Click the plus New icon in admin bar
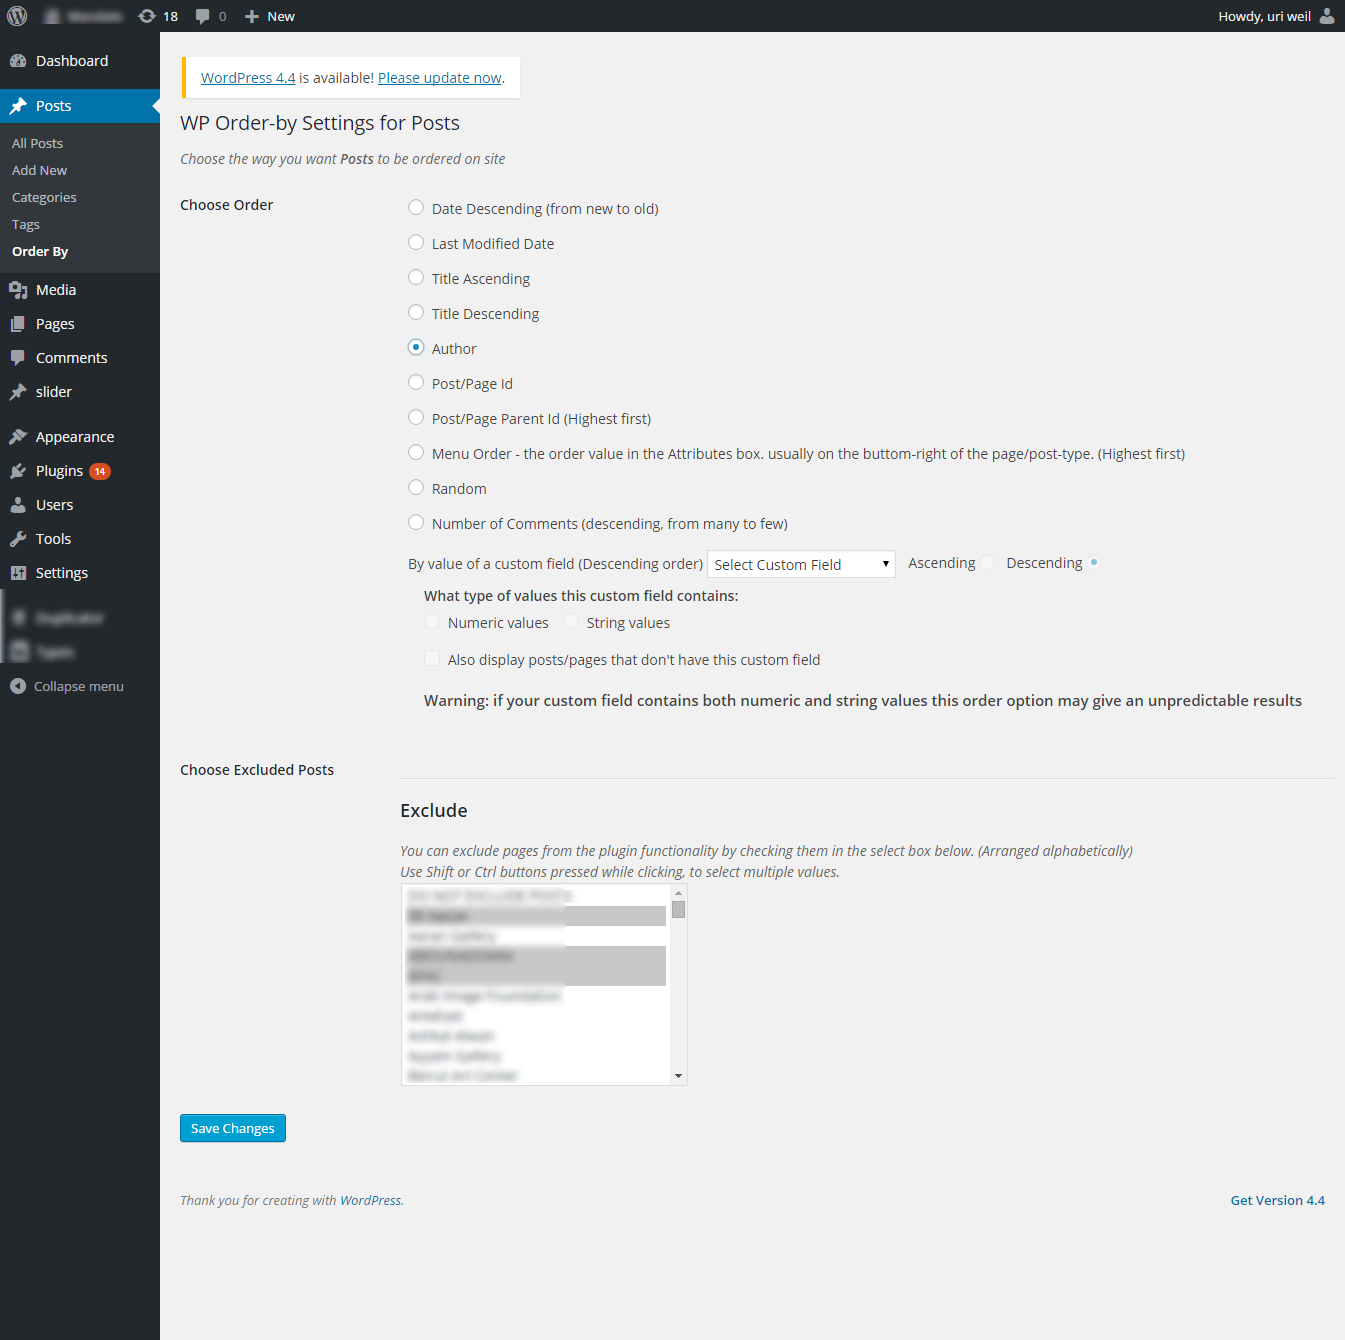The height and width of the screenshot is (1340, 1345). pyautogui.click(x=252, y=16)
